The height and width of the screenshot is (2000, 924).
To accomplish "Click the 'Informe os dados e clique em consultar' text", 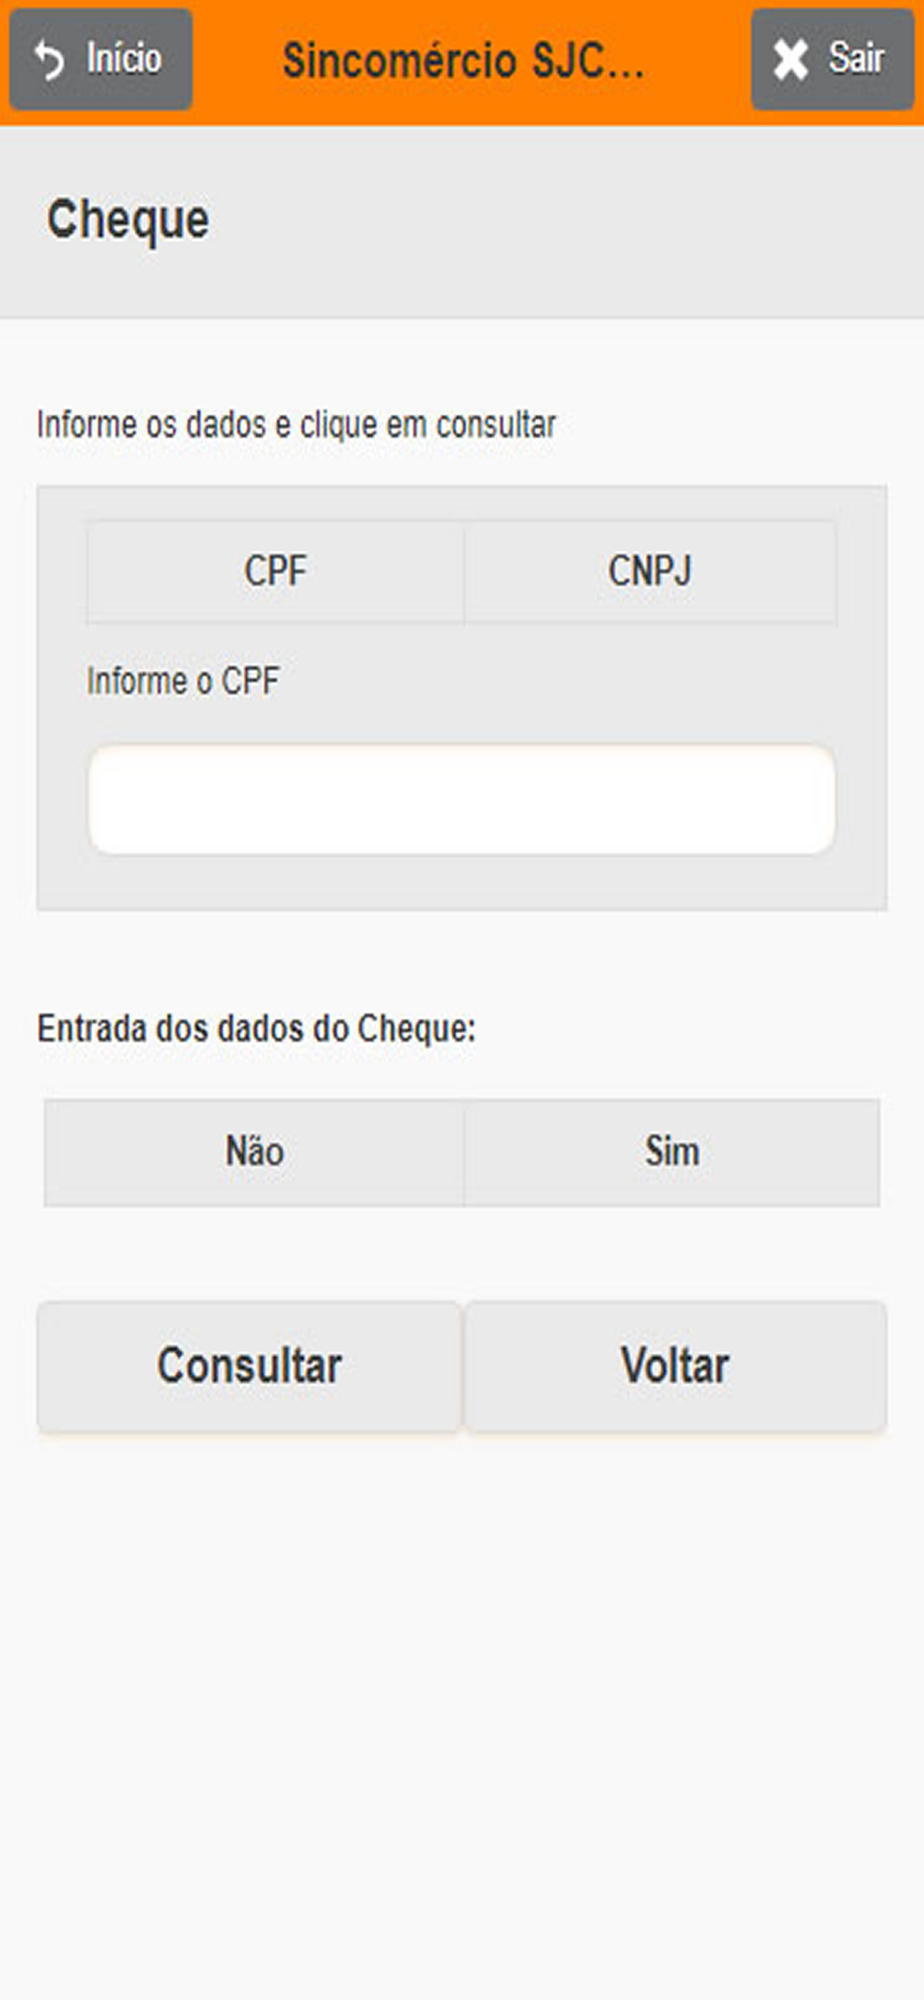I will (x=296, y=425).
